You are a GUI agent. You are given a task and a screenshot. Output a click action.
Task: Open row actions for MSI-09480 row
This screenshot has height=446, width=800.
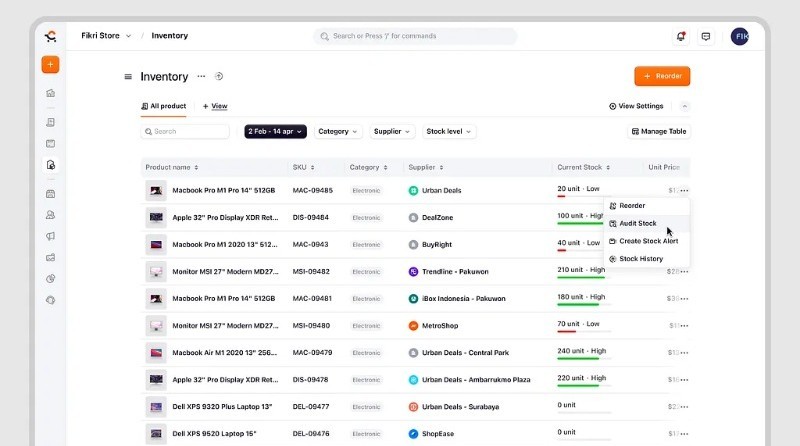[x=684, y=326]
